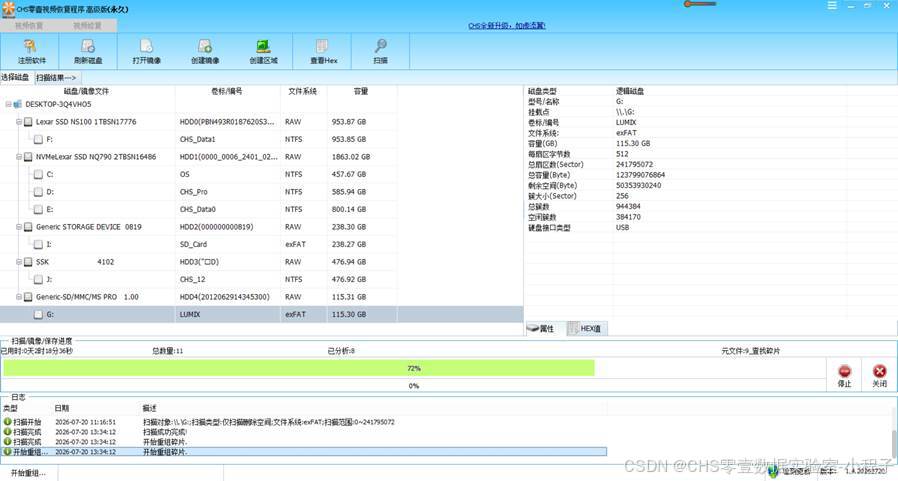Click the red 关闭 close icon in progress panel

click(x=880, y=370)
